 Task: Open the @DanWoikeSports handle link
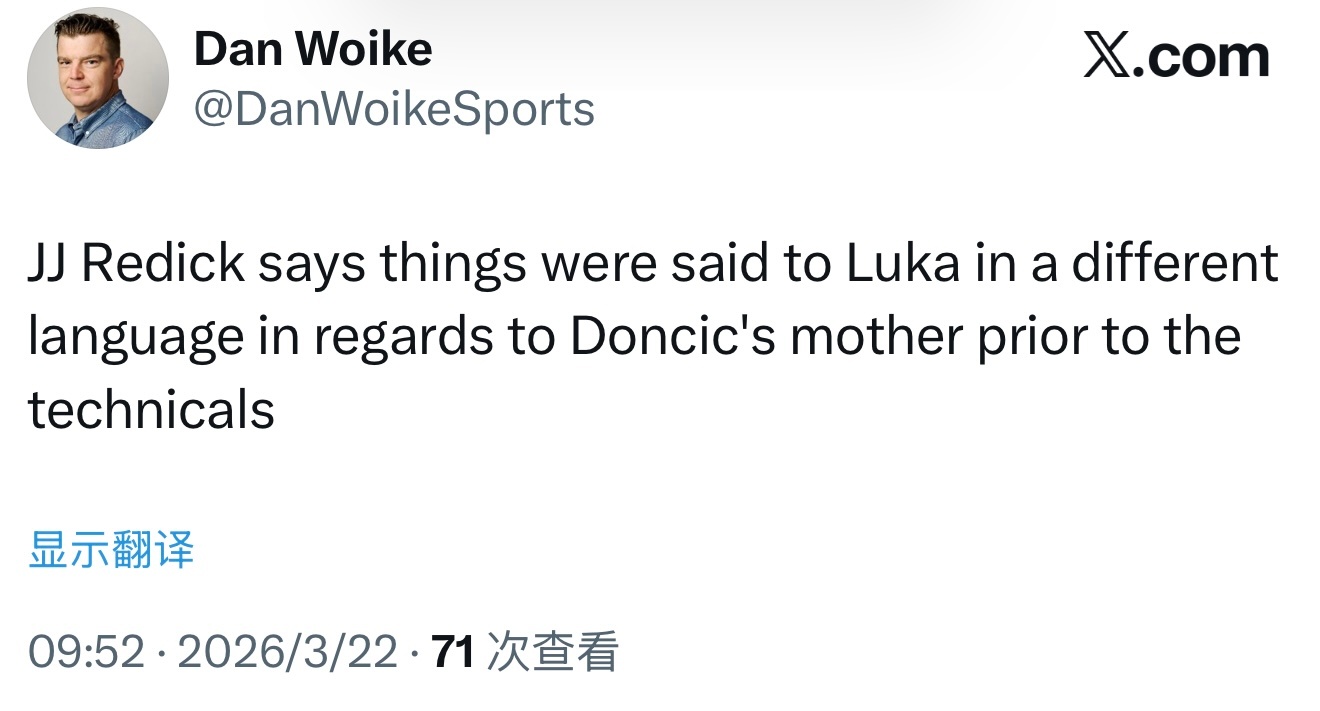click(394, 109)
